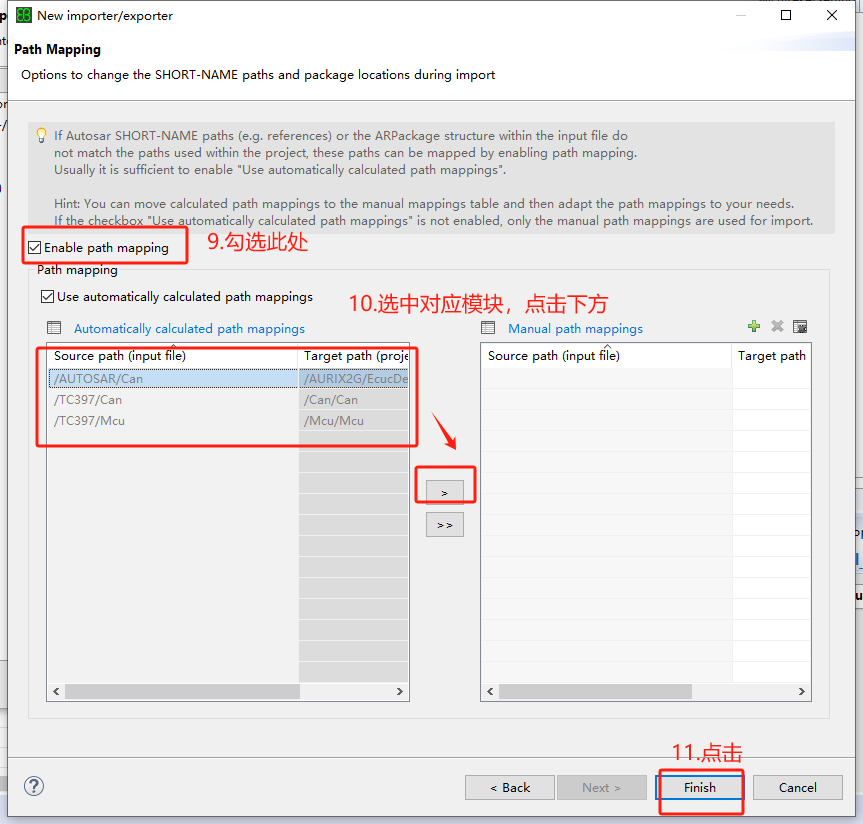The image size is (863, 824).
Task: Click the gray X delete mapping icon
Action: [x=777, y=327]
